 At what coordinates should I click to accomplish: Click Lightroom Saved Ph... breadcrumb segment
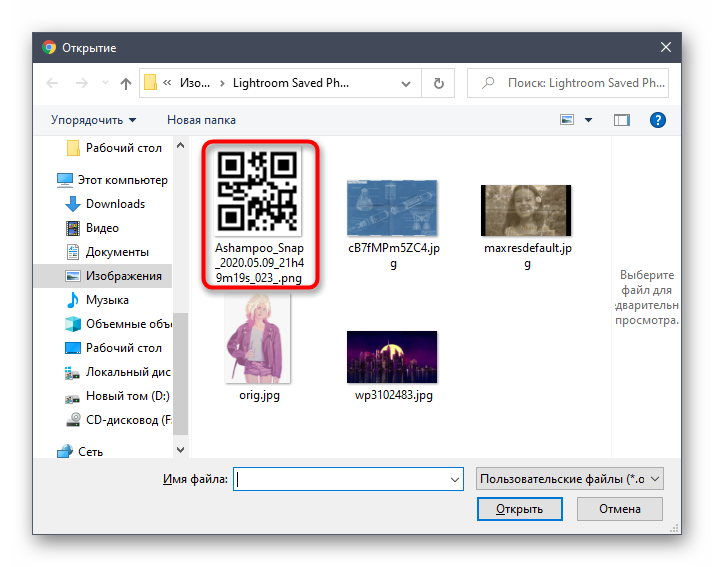coord(291,83)
